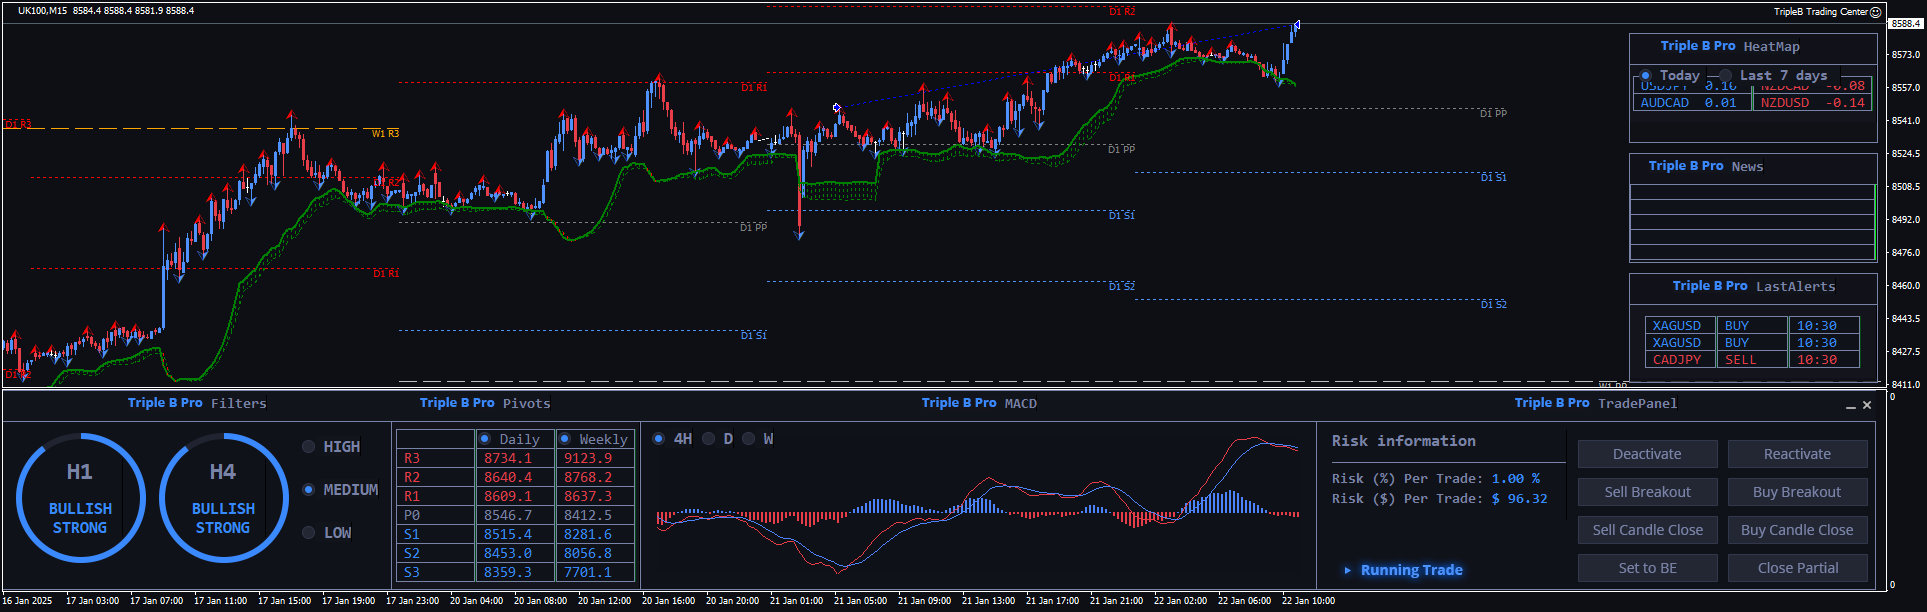Choose the MEDIUM filter radio button
The image size is (1927, 612).
tap(309, 490)
